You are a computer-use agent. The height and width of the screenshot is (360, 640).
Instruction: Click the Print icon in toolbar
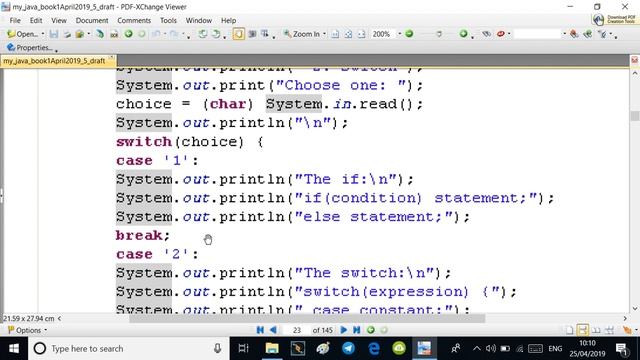click(67, 34)
